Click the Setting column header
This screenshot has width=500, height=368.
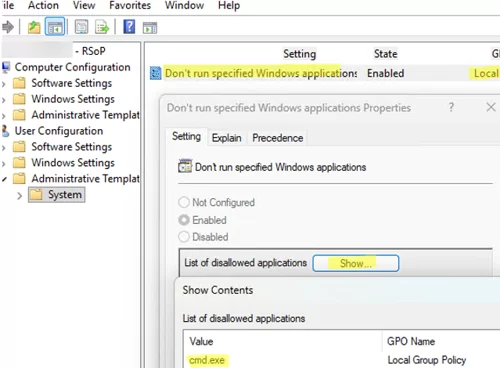pyautogui.click(x=299, y=54)
